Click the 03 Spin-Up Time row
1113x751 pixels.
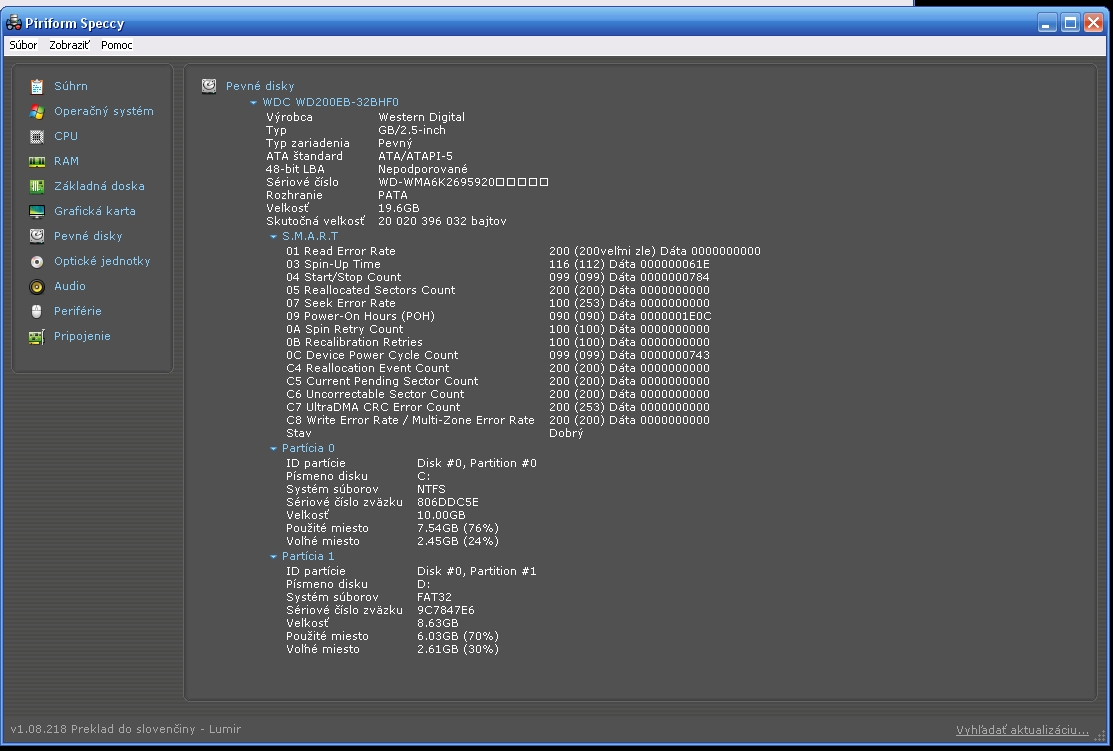coord(498,264)
